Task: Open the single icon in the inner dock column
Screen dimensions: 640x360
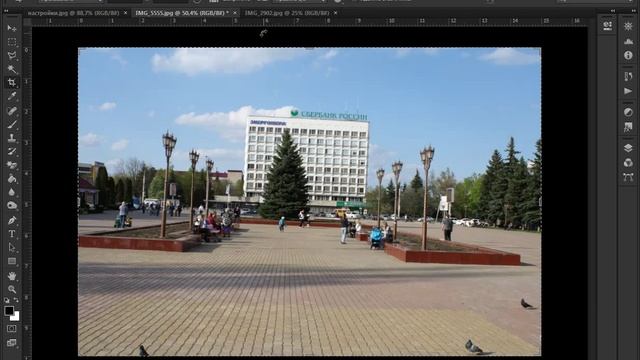Action: click(607, 26)
